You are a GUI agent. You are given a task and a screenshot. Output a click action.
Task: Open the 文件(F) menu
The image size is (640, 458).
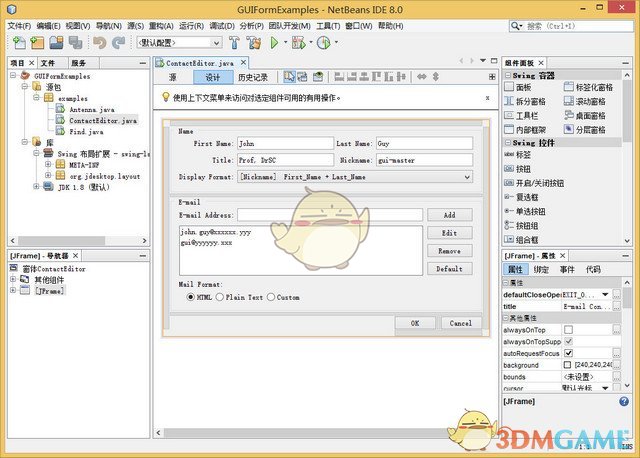tap(19, 26)
